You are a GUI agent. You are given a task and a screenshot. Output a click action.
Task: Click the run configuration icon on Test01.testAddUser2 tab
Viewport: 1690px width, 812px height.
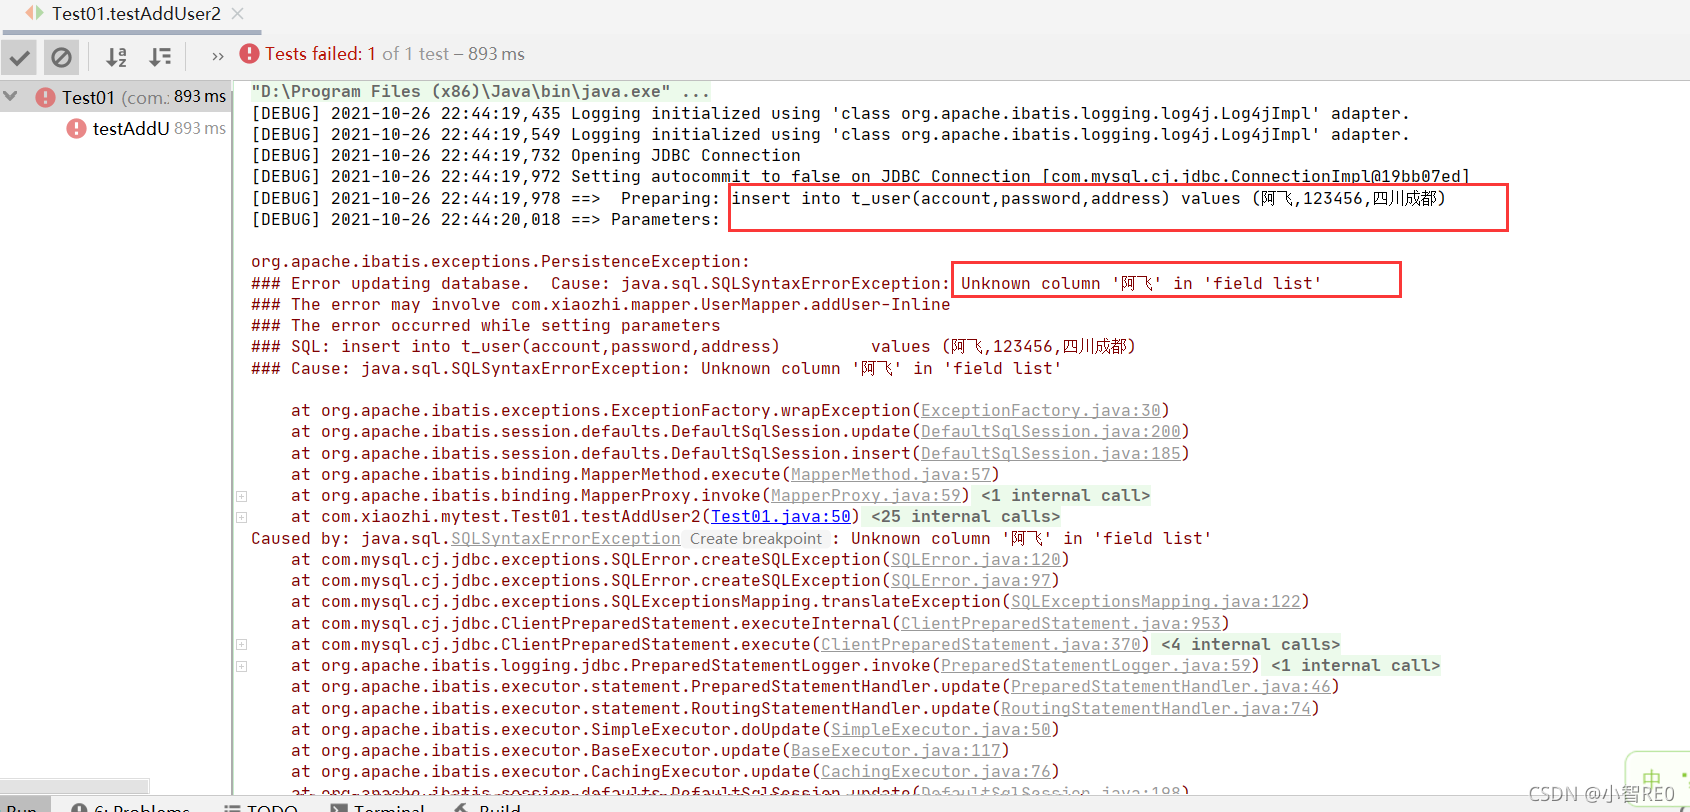(35, 13)
